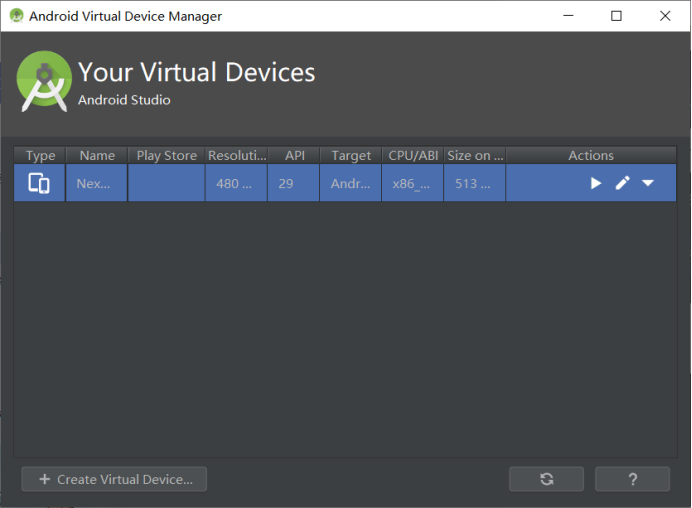
Task: Sort by the Size on Disk column header
Action: (x=475, y=155)
